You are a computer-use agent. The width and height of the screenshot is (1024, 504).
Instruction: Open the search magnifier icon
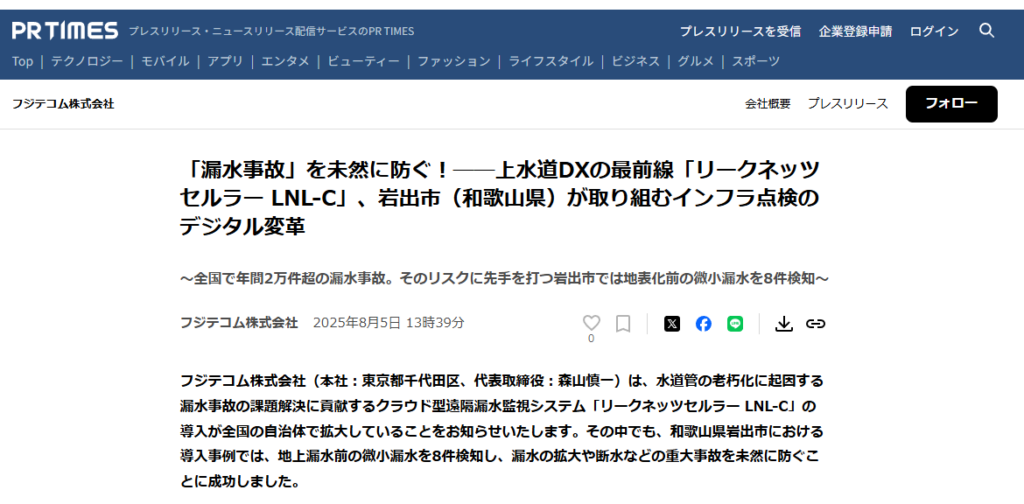[x=986, y=30]
